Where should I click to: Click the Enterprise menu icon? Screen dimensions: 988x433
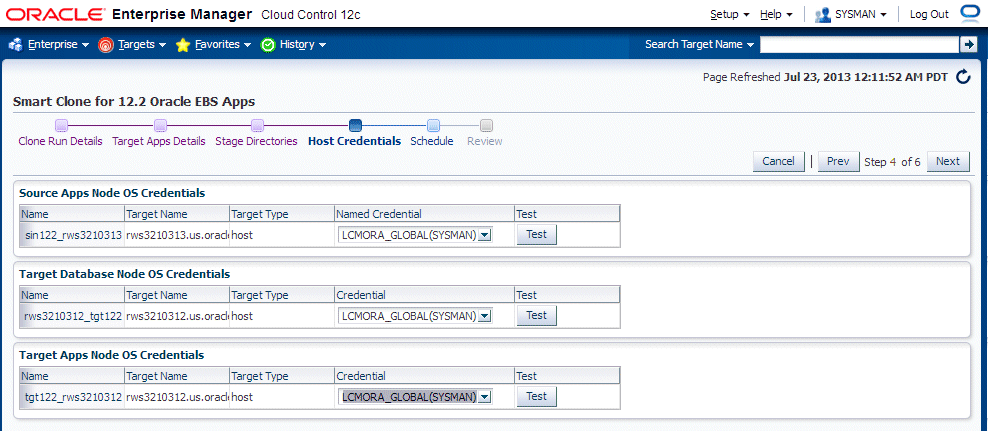pyautogui.click(x=16, y=45)
